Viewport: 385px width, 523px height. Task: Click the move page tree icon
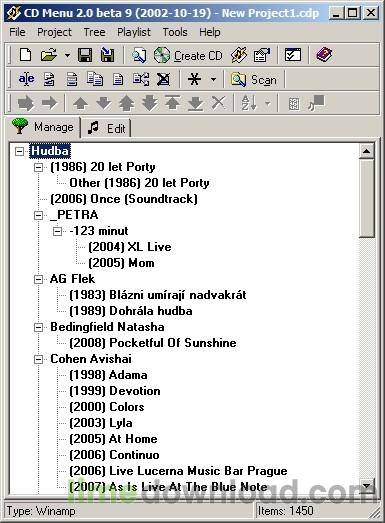pyautogui.click(x=140, y=79)
